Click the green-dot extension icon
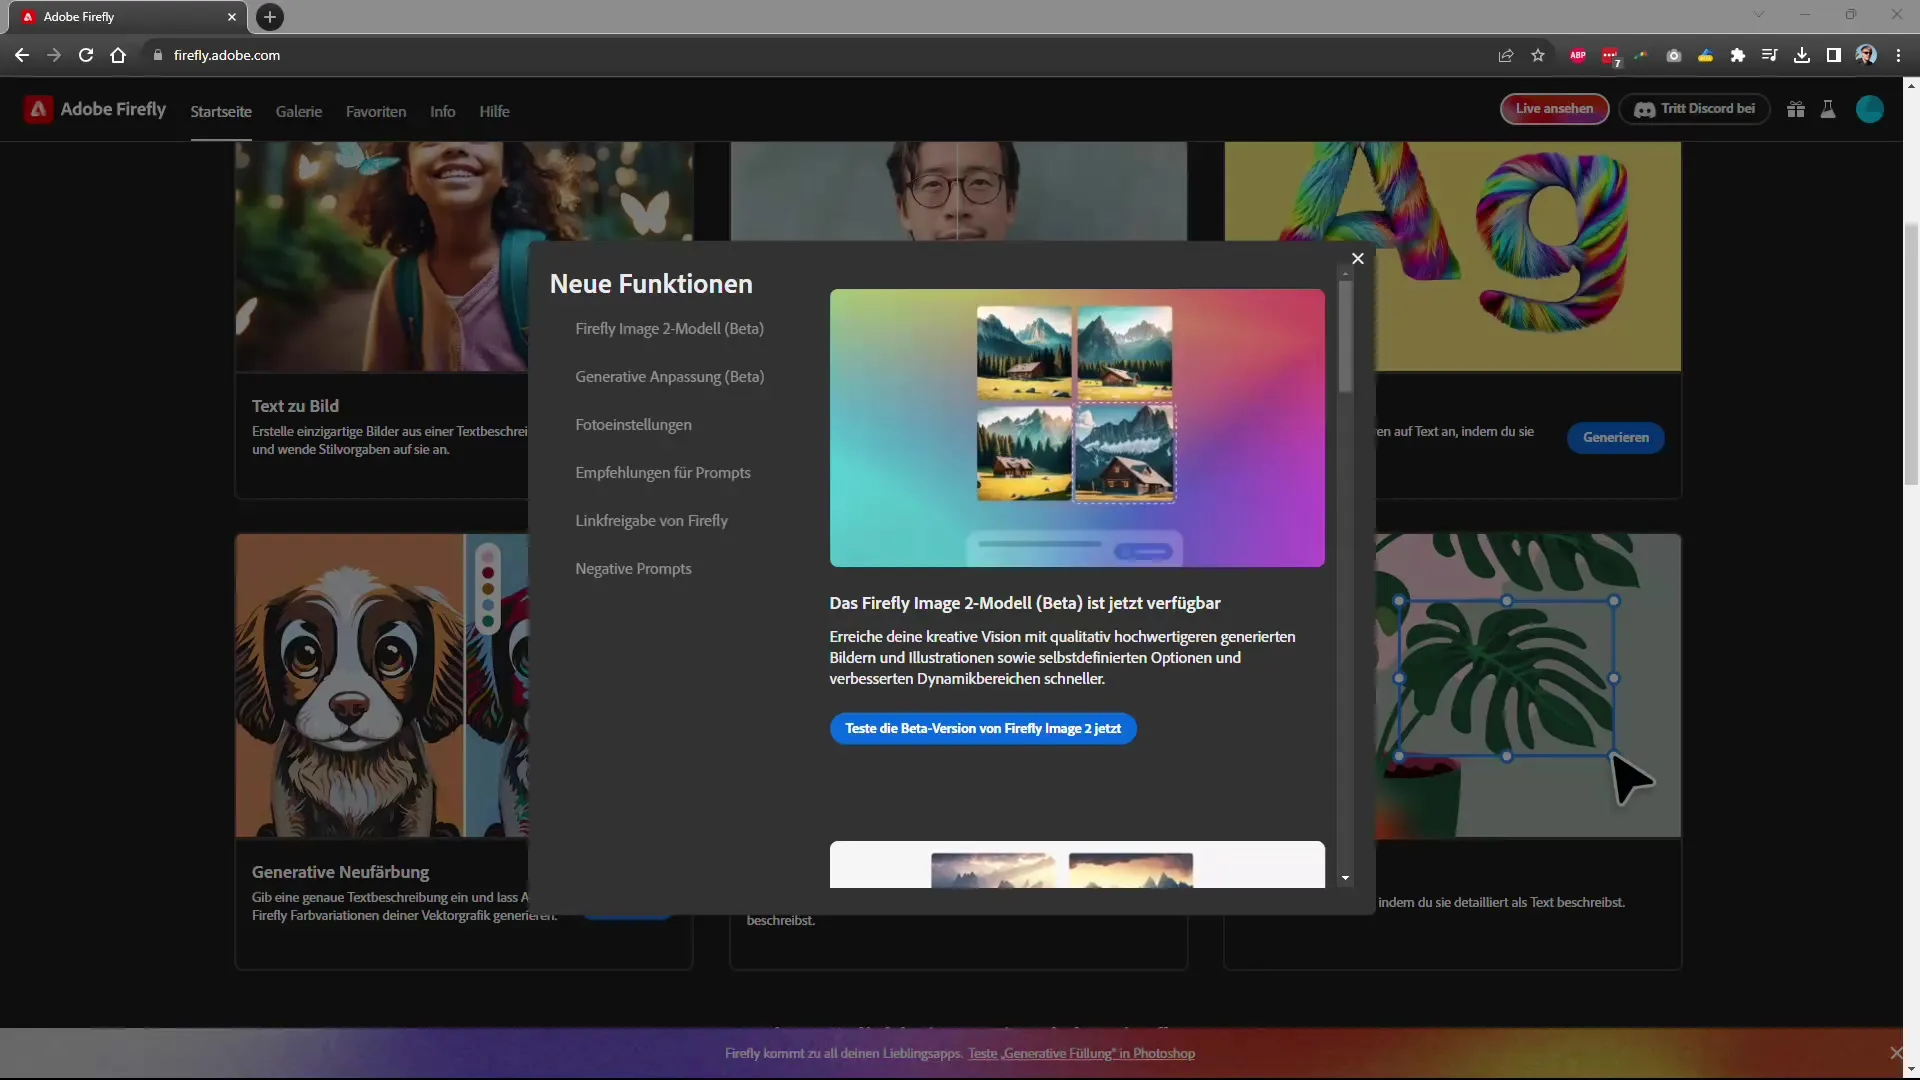The image size is (1920, 1080). (1641, 55)
